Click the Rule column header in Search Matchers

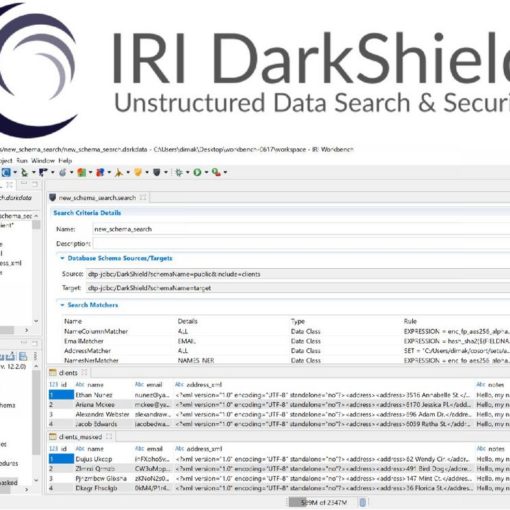pos(410,321)
